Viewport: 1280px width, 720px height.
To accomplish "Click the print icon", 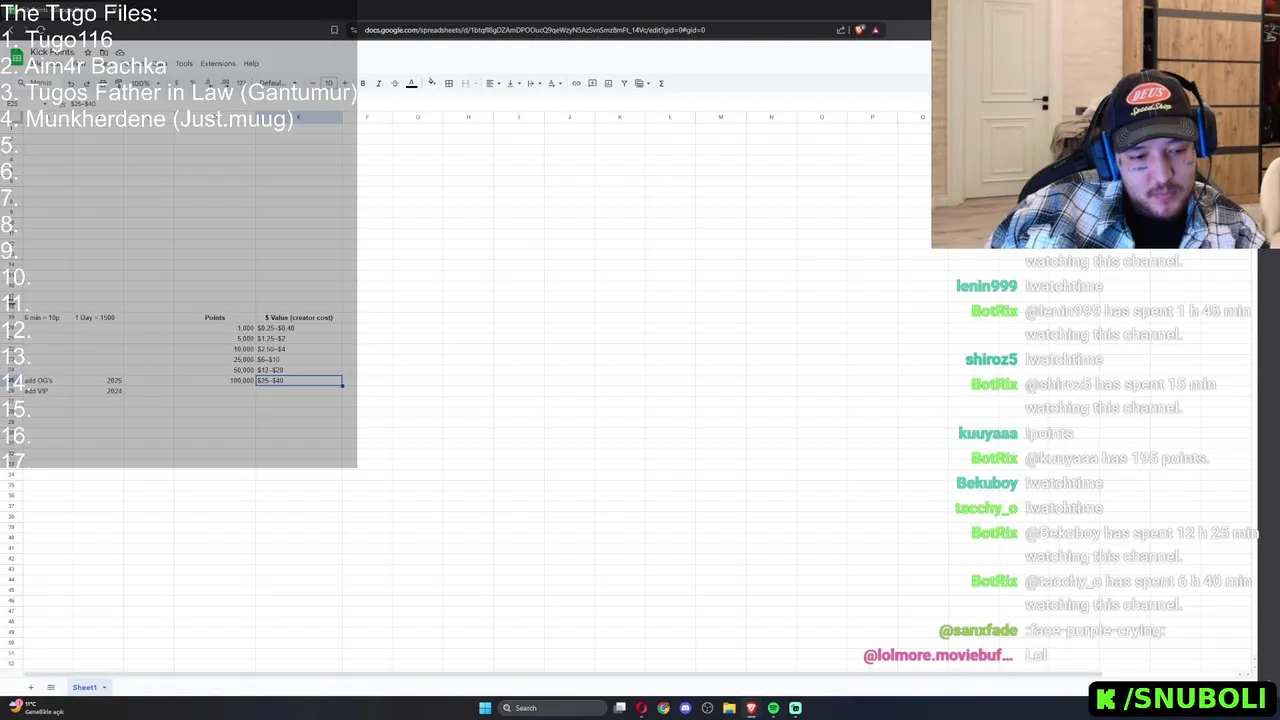I will pyautogui.click(x=102, y=83).
